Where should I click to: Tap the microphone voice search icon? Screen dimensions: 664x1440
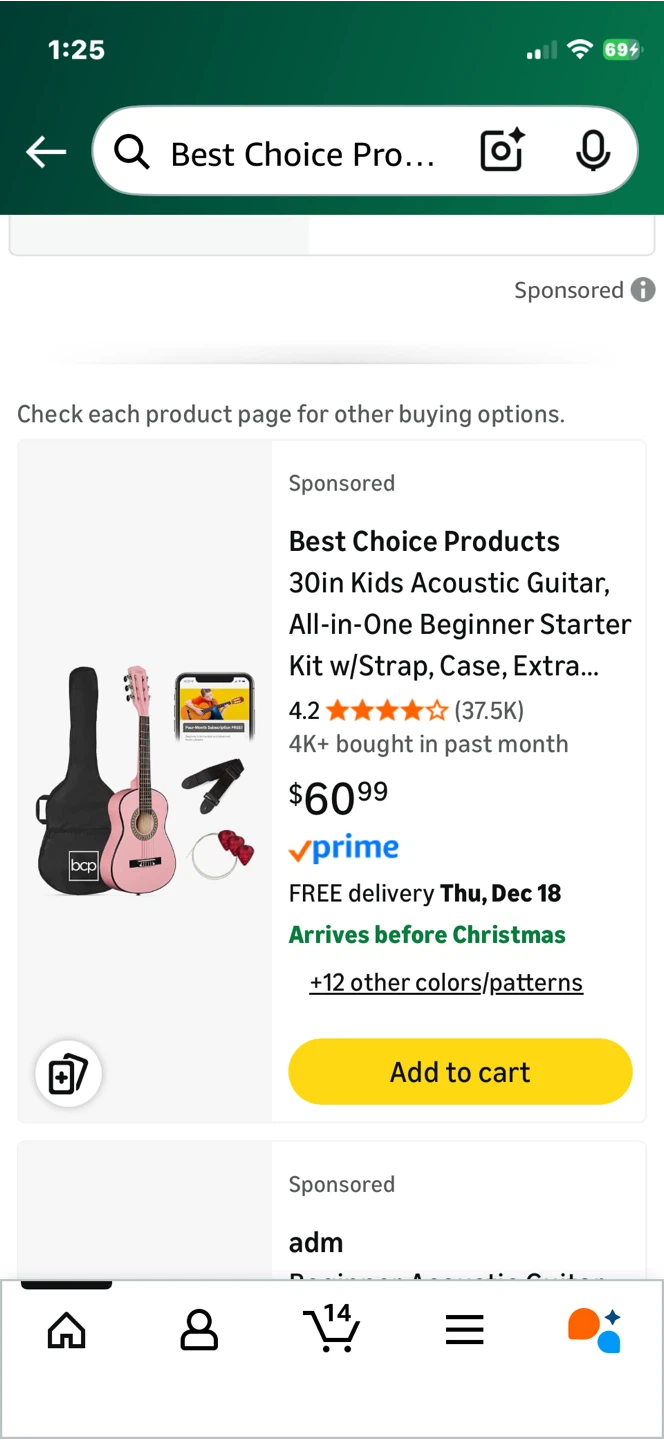pyautogui.click(x=593, y=151)
